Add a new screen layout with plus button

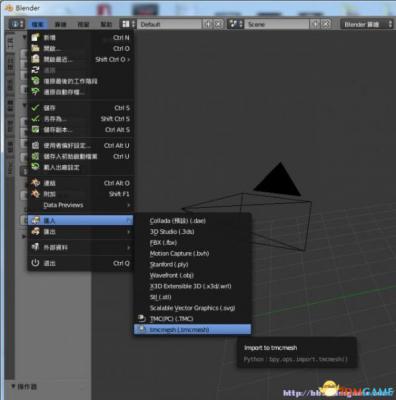point(208,24)
